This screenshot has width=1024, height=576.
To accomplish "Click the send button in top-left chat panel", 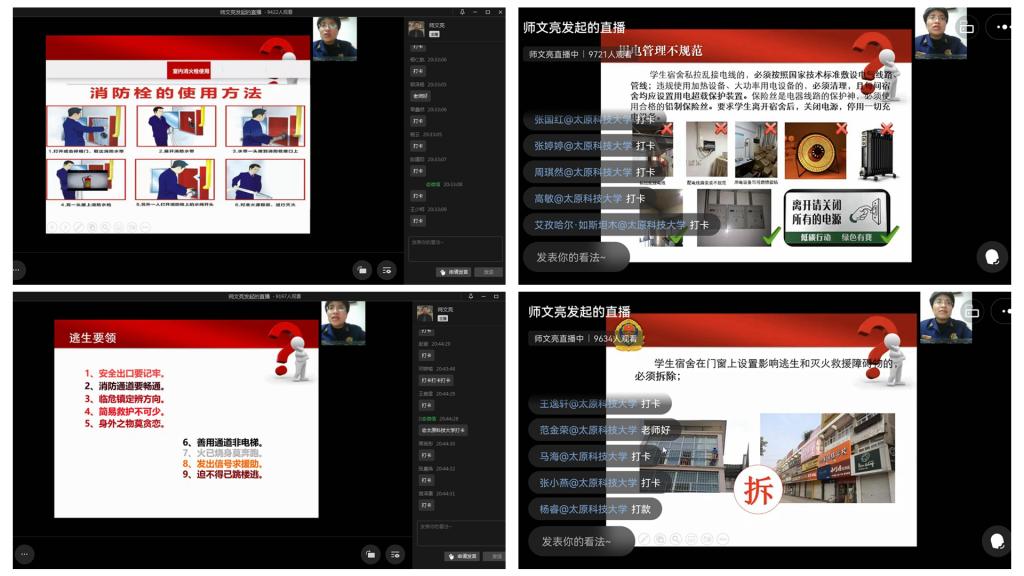I will pyautogui.click(x=488, y=272).
